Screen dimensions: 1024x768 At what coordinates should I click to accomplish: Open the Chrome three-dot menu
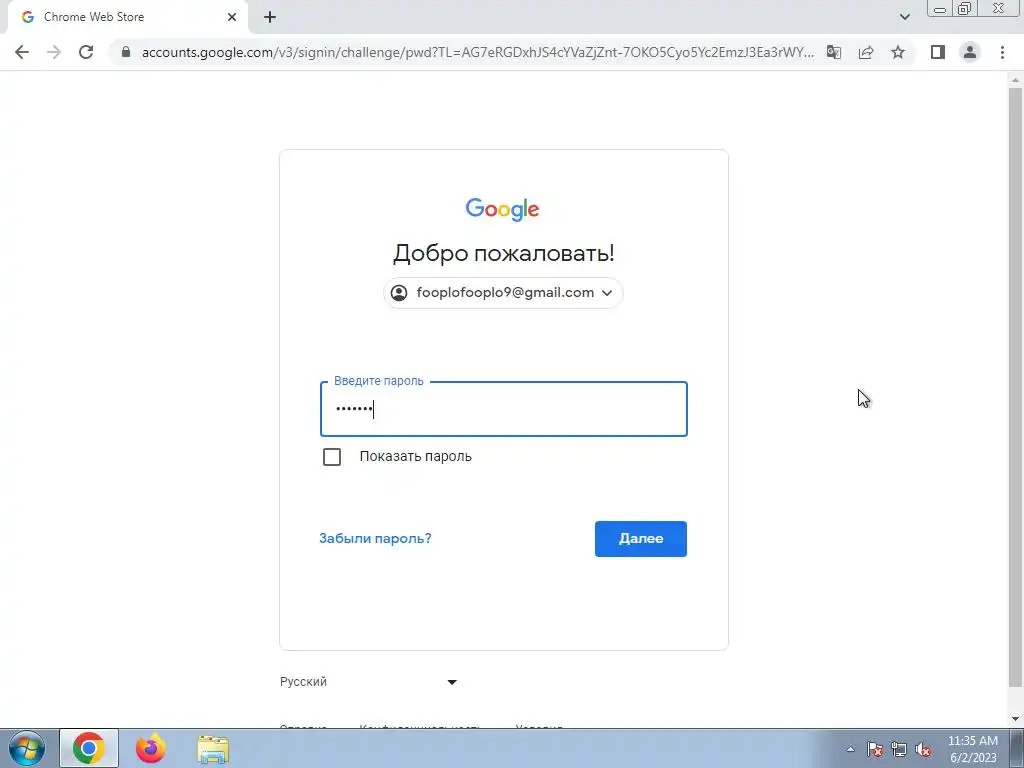click(x=1002, y=52)
